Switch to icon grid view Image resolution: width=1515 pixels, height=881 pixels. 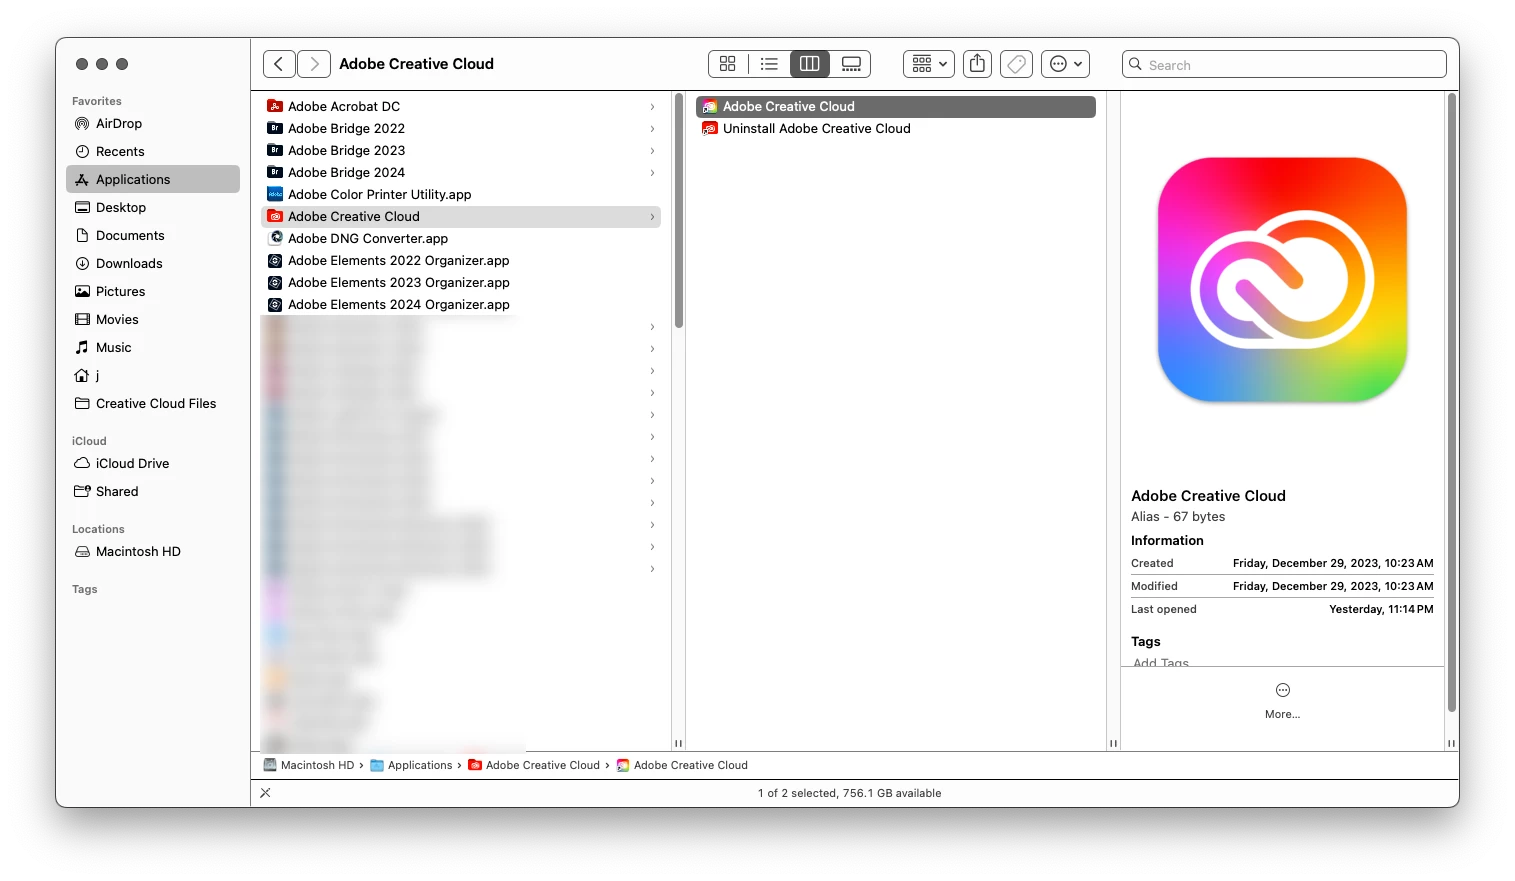[728, 64]
